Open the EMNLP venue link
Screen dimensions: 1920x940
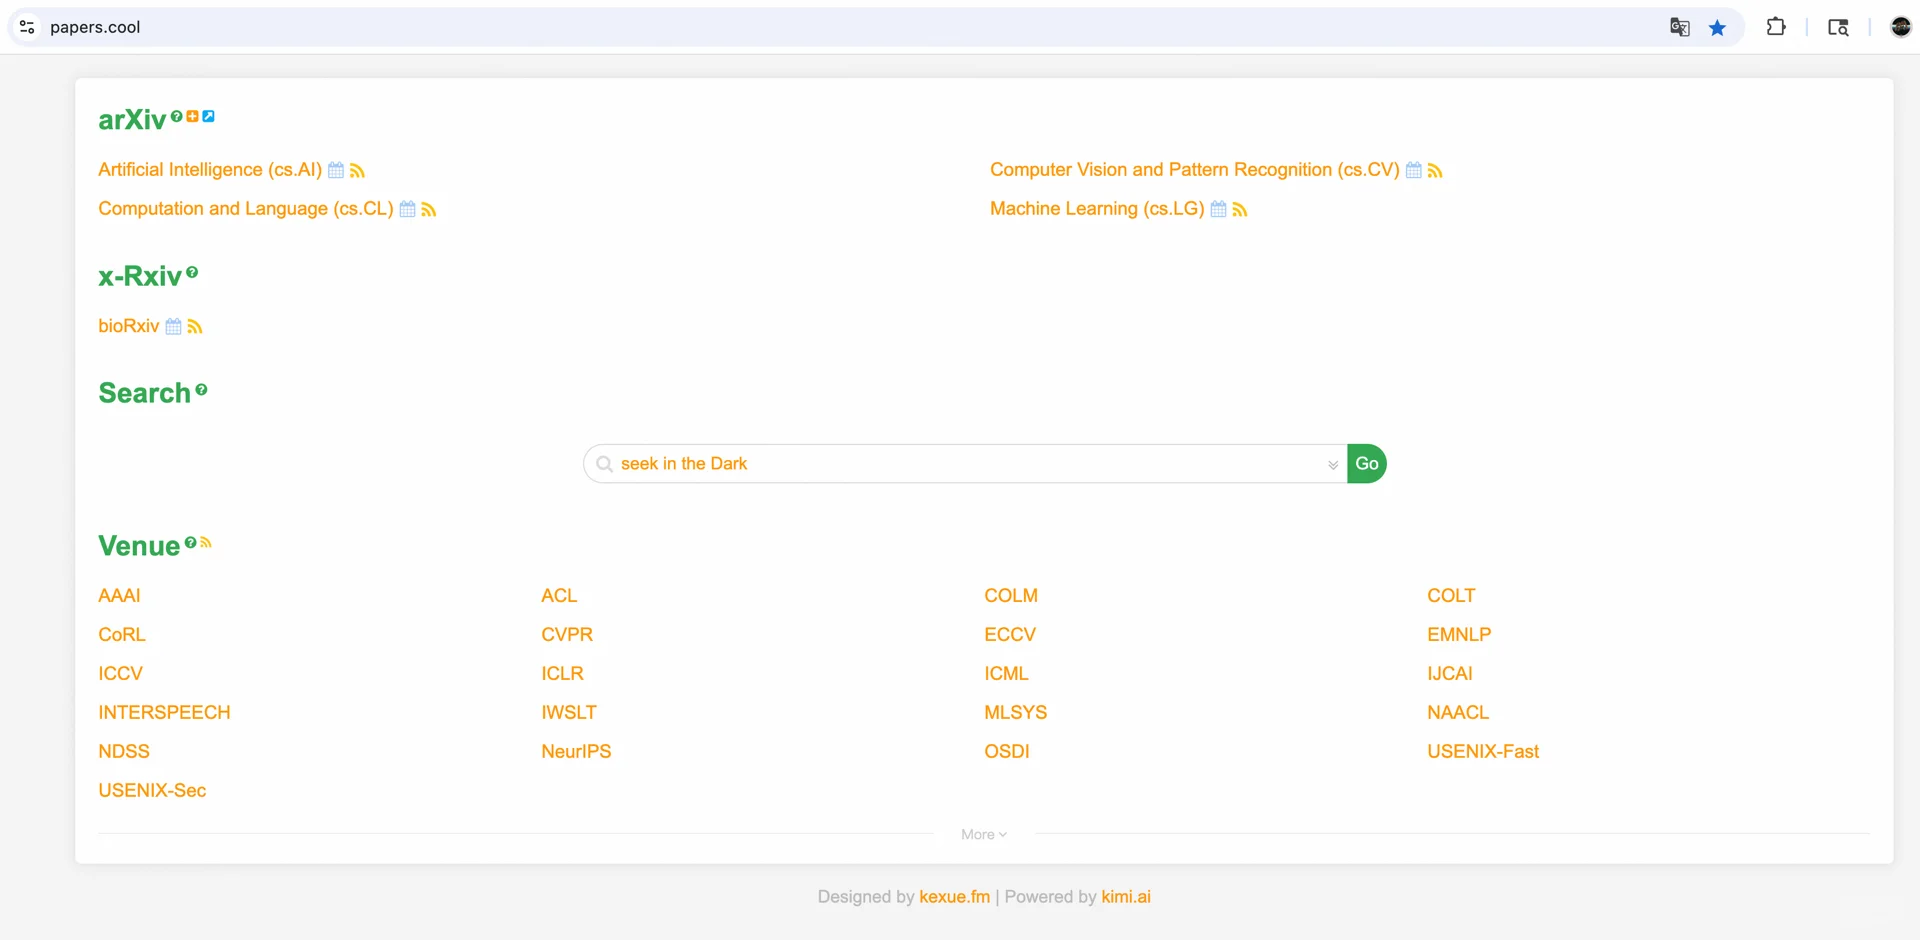pos(1459,635)
